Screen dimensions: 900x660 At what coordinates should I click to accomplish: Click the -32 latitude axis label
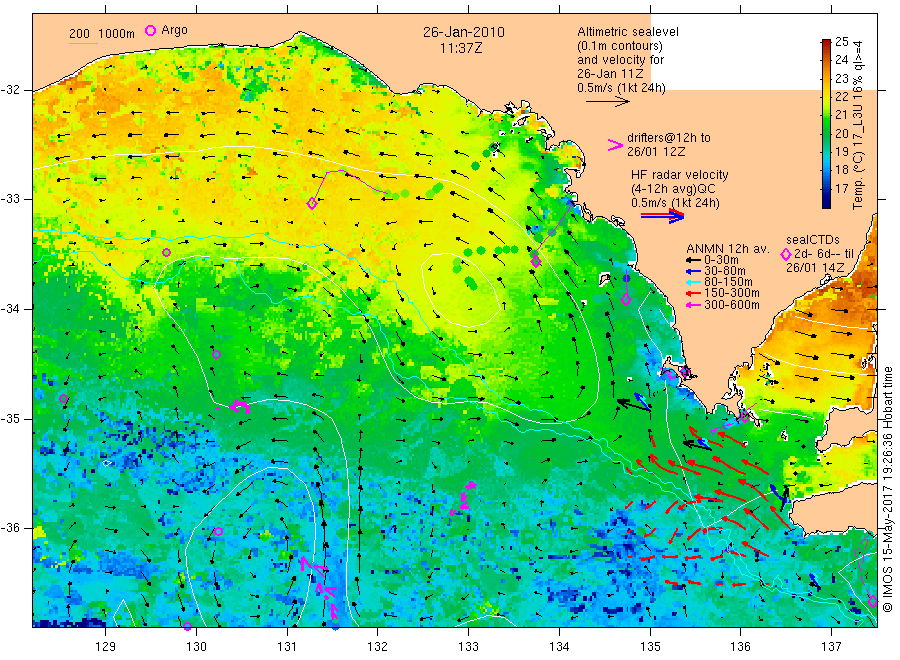(11, 90)
